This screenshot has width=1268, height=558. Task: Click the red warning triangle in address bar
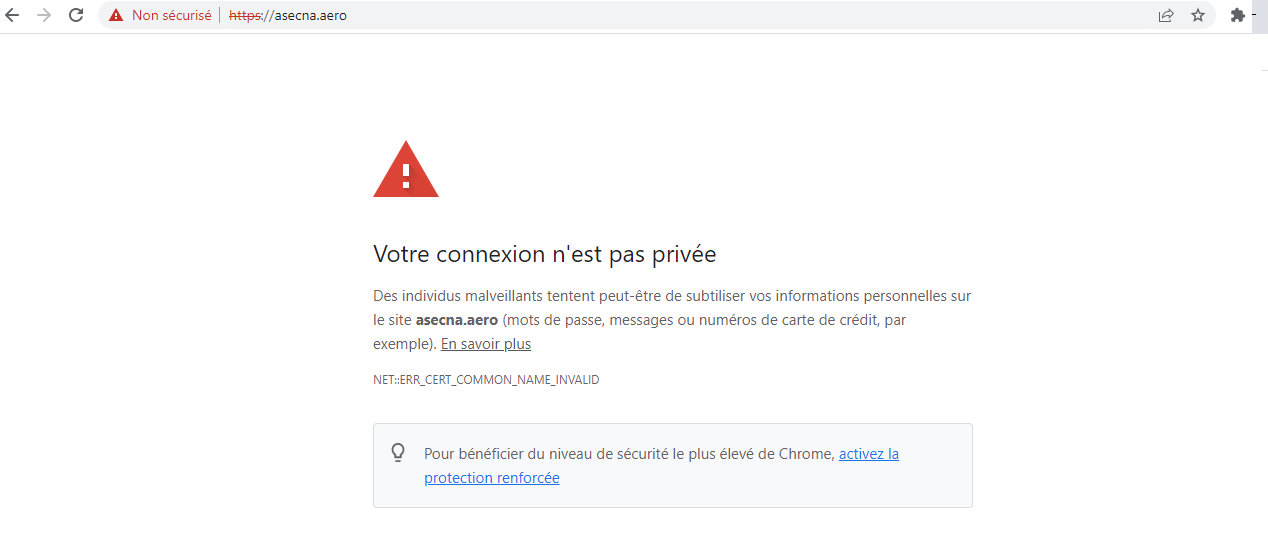pos(116,16)
